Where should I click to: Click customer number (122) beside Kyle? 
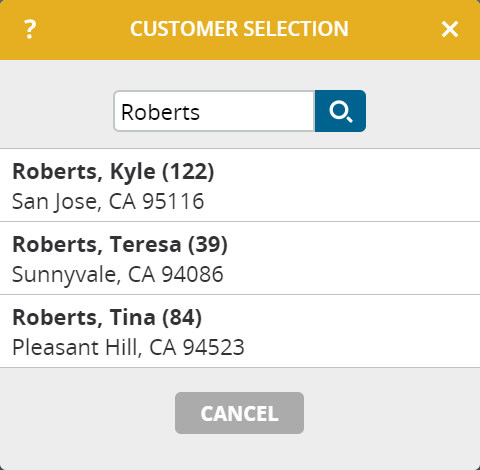click(188, 172)
